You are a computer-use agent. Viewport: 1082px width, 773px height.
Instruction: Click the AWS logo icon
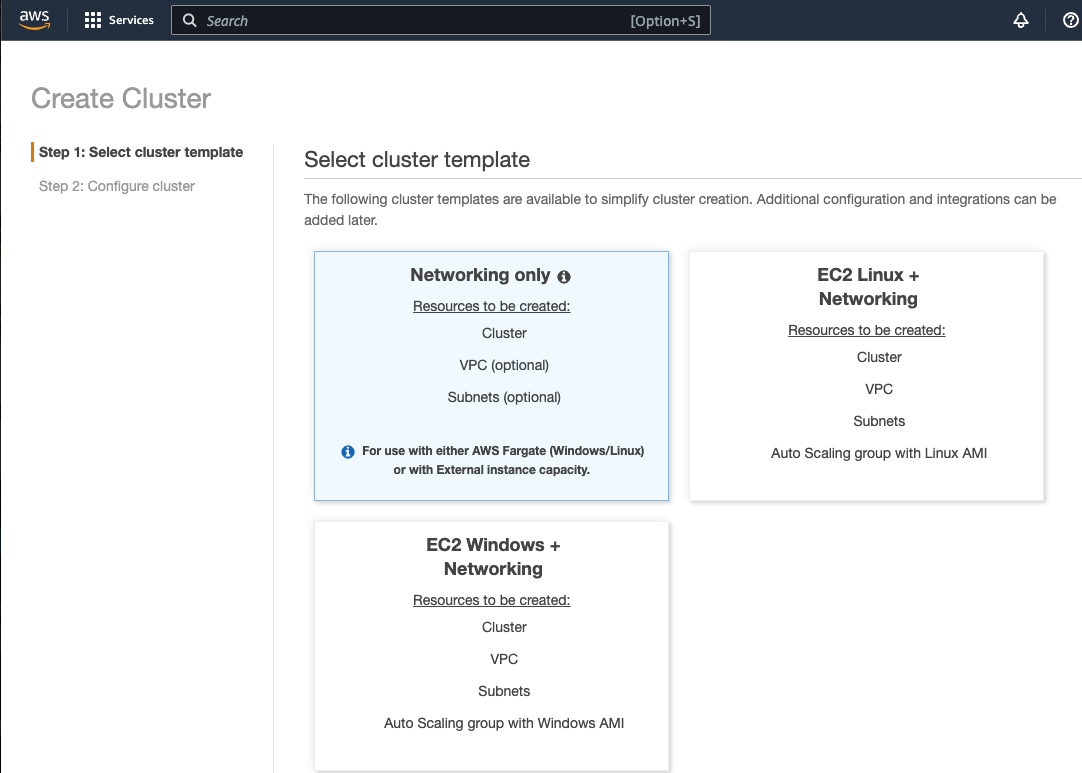point(34,20)
